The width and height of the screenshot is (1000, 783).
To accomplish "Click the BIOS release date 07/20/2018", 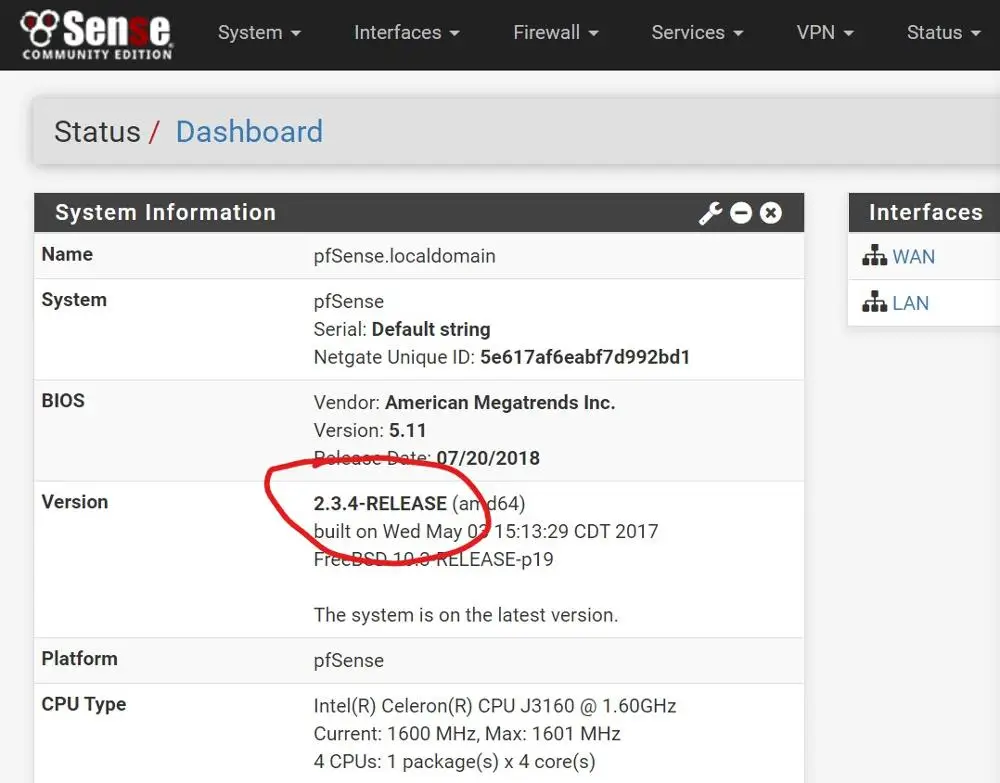I will (x=488, y=458).
